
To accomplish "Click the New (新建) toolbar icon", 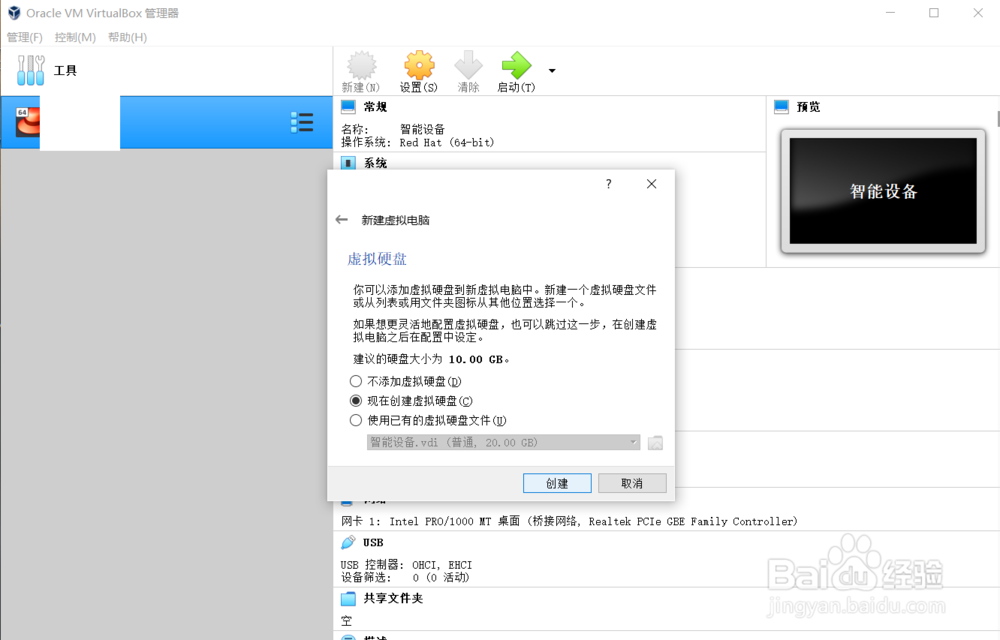I will 361,65.
